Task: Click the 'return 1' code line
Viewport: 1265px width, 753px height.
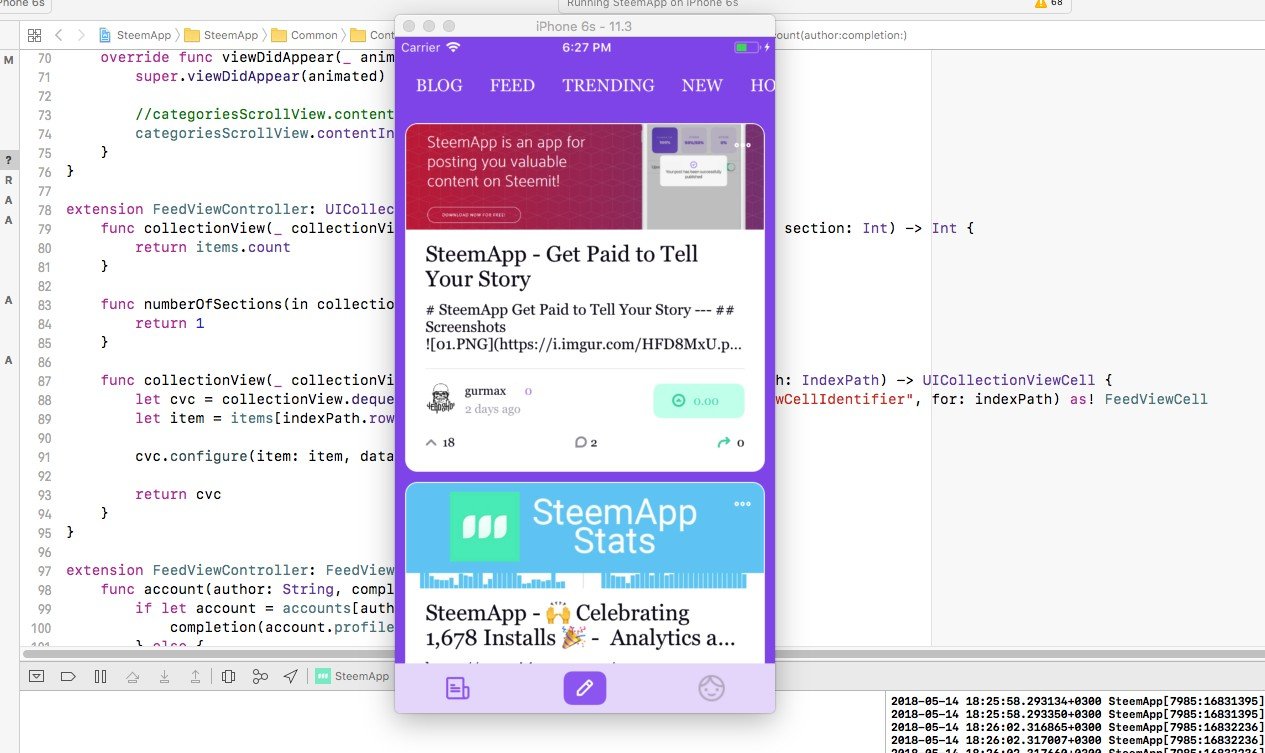Action: coord(170,323)
